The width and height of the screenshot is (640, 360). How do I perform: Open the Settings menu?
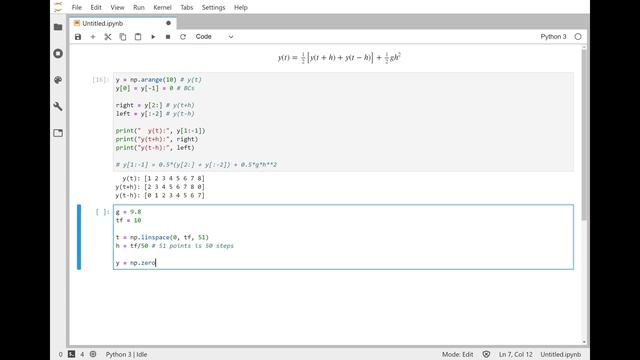tap(213, 7)
